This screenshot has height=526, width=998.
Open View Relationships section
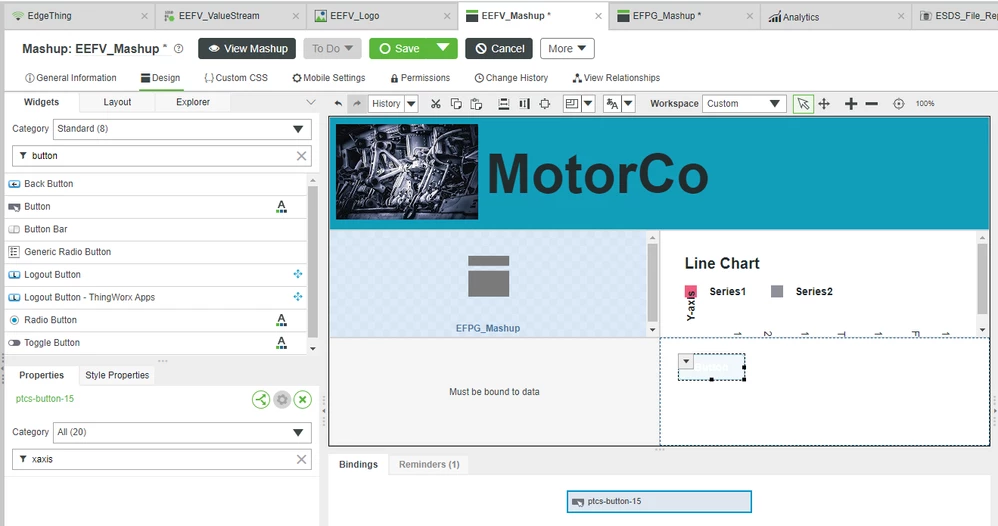pos(616,78)
